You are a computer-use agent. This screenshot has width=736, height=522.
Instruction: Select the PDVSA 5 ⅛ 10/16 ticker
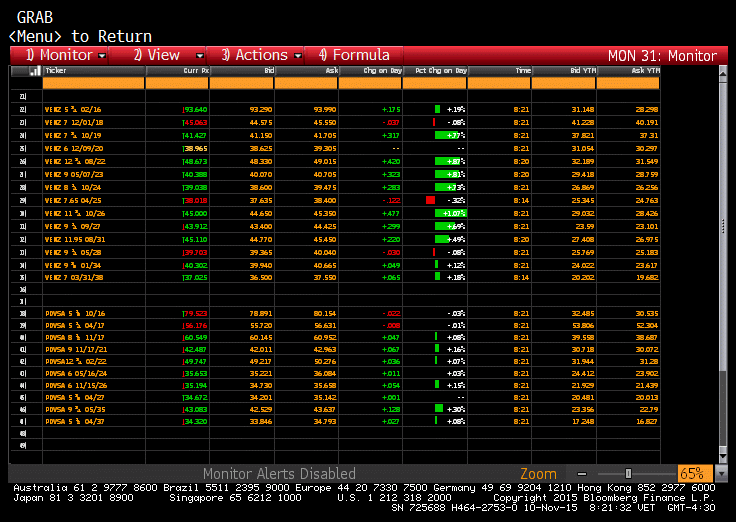(x=75, y=314)
